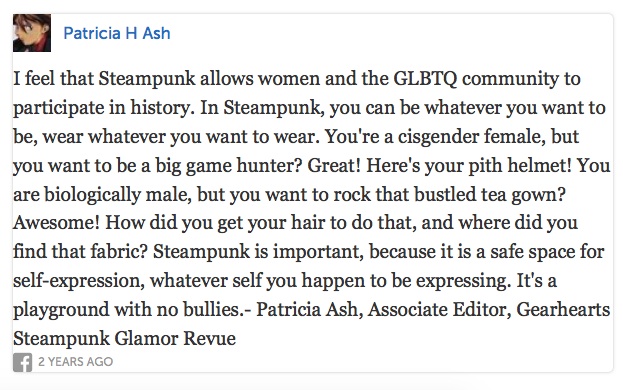Click the 2 YEARS AGO timestamp
The width and height of the screenshot is (623, 390).
point(75,362)
